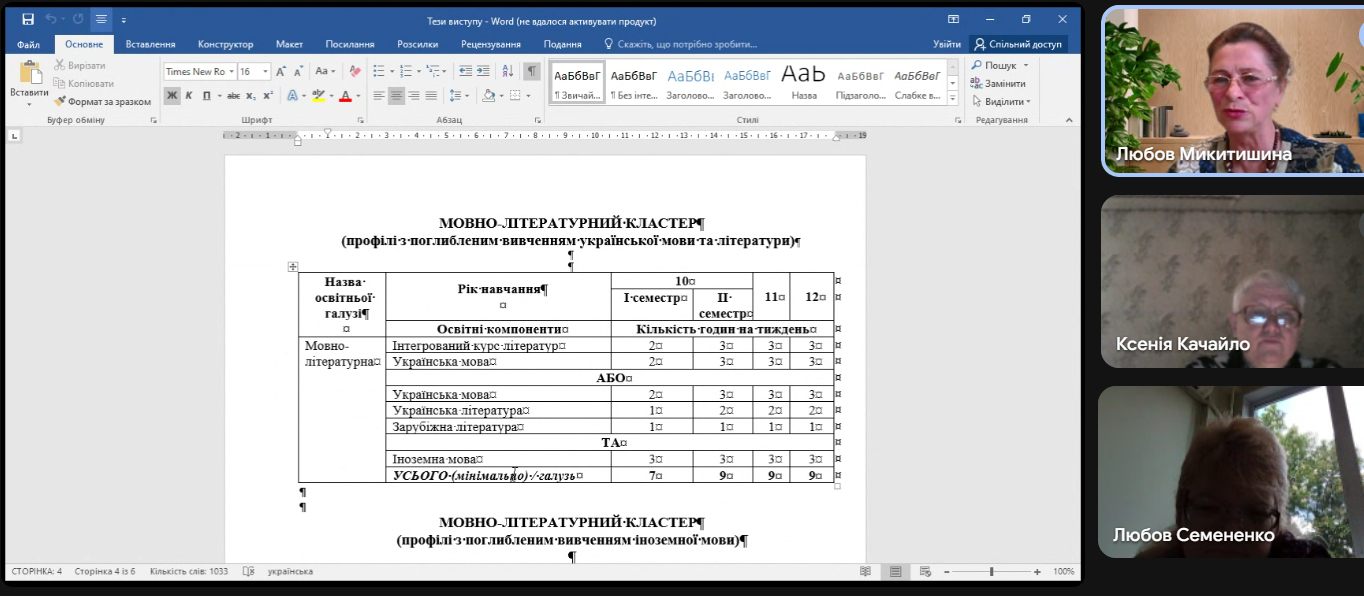
Task: Click the Спільний доступ button
Action: [1018, 44]
